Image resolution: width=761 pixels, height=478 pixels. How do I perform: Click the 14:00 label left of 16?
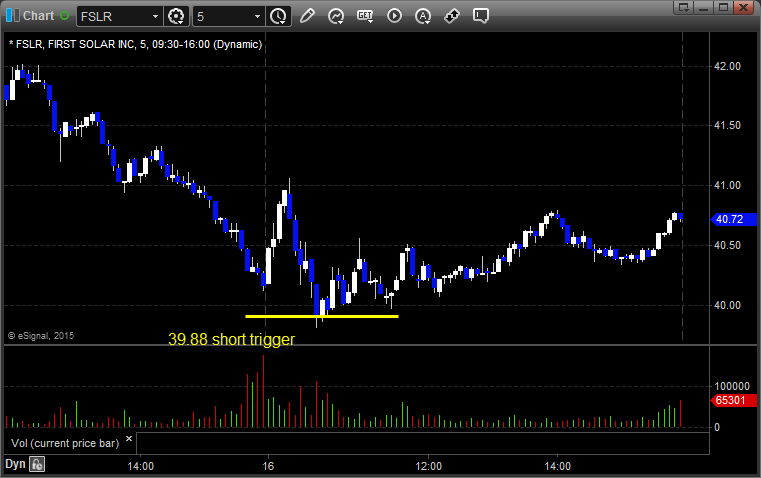pos(140,466)
